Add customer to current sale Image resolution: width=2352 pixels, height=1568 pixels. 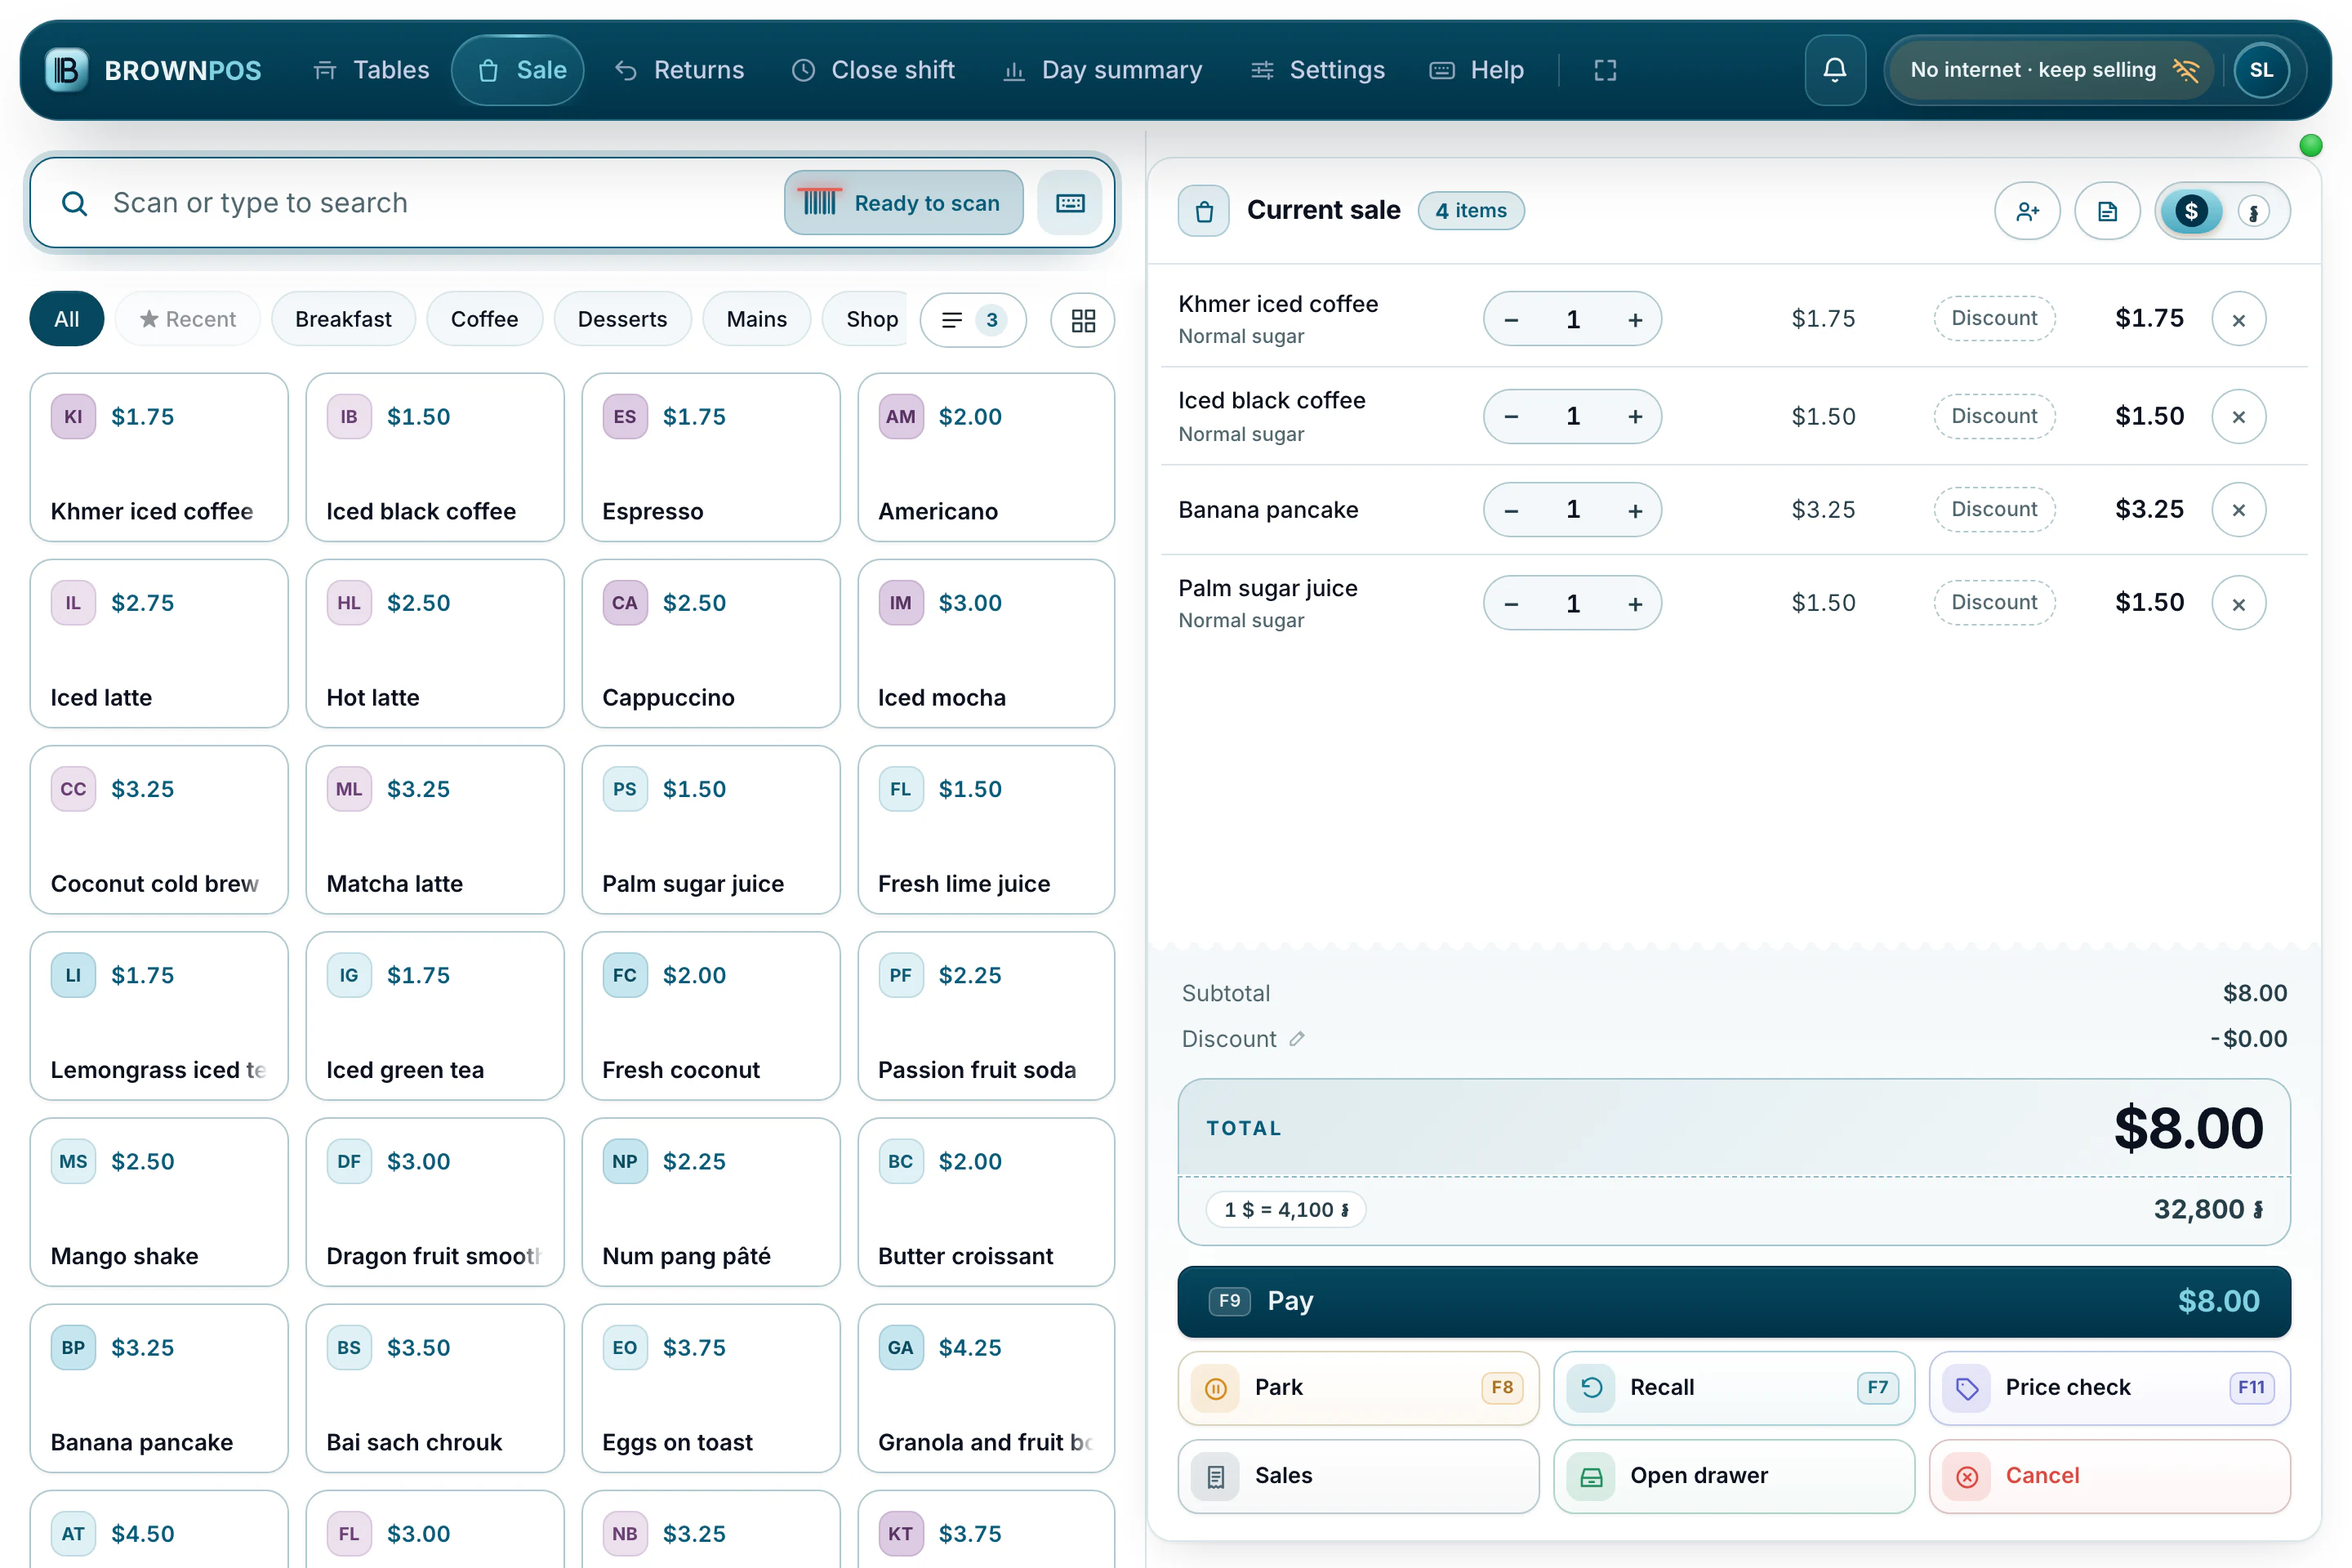coord(2027,211)
